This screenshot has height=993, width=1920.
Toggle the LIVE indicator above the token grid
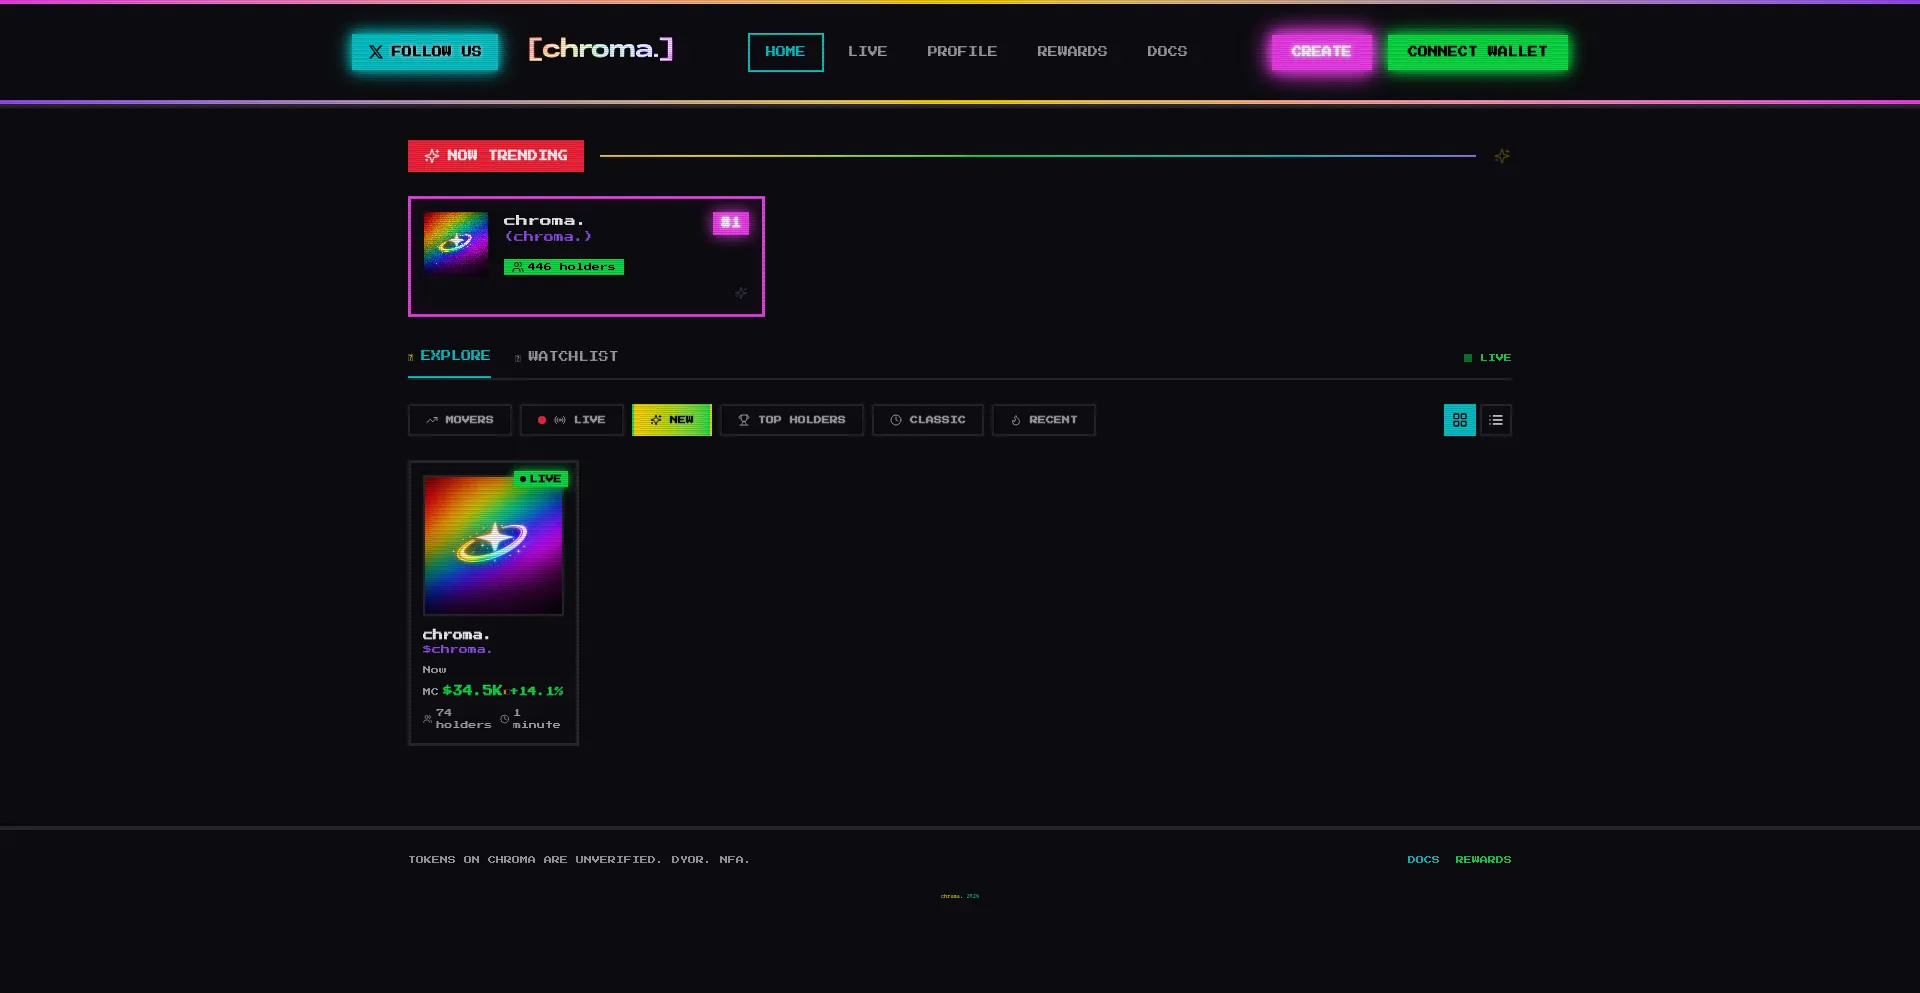click(x=1486, y=357)
